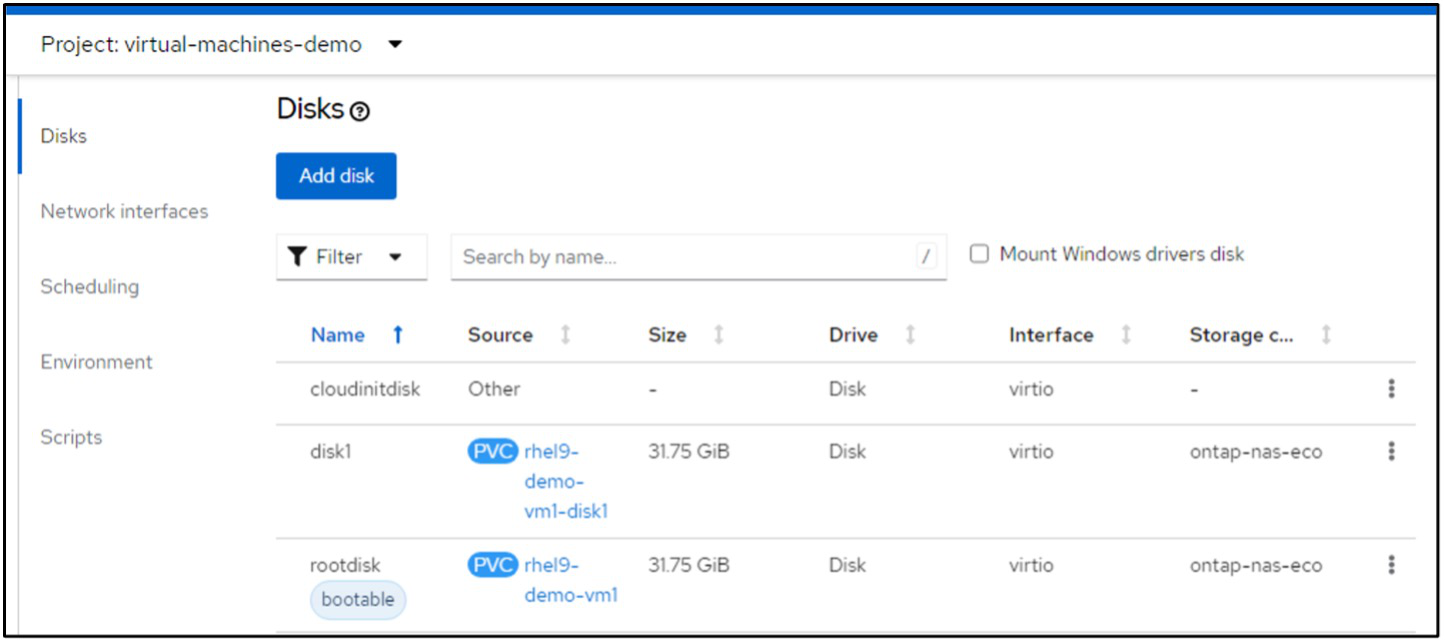Select the Environment tab
Viewport: 1445px width, 641px height.
click(96, 362)
